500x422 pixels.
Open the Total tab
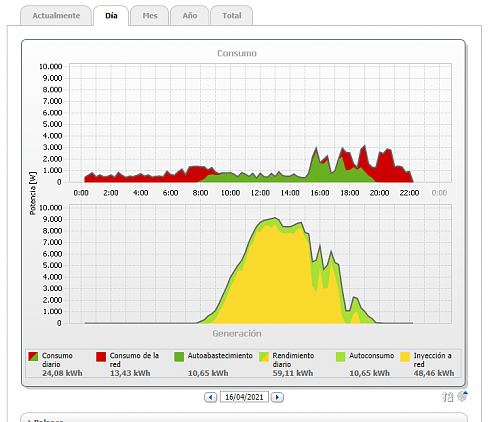point(232,16)
